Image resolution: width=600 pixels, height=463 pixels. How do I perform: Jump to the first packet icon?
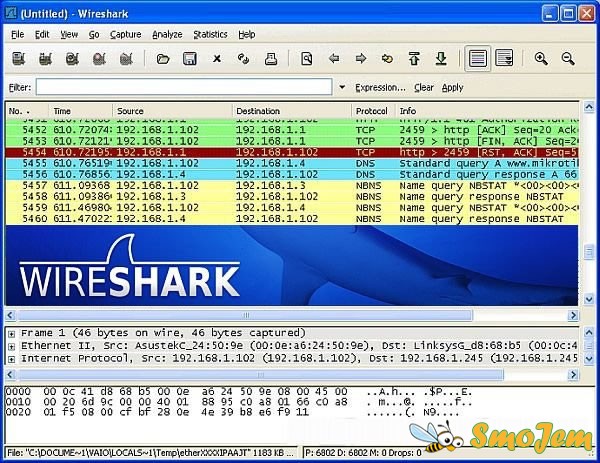coord(414,59)
